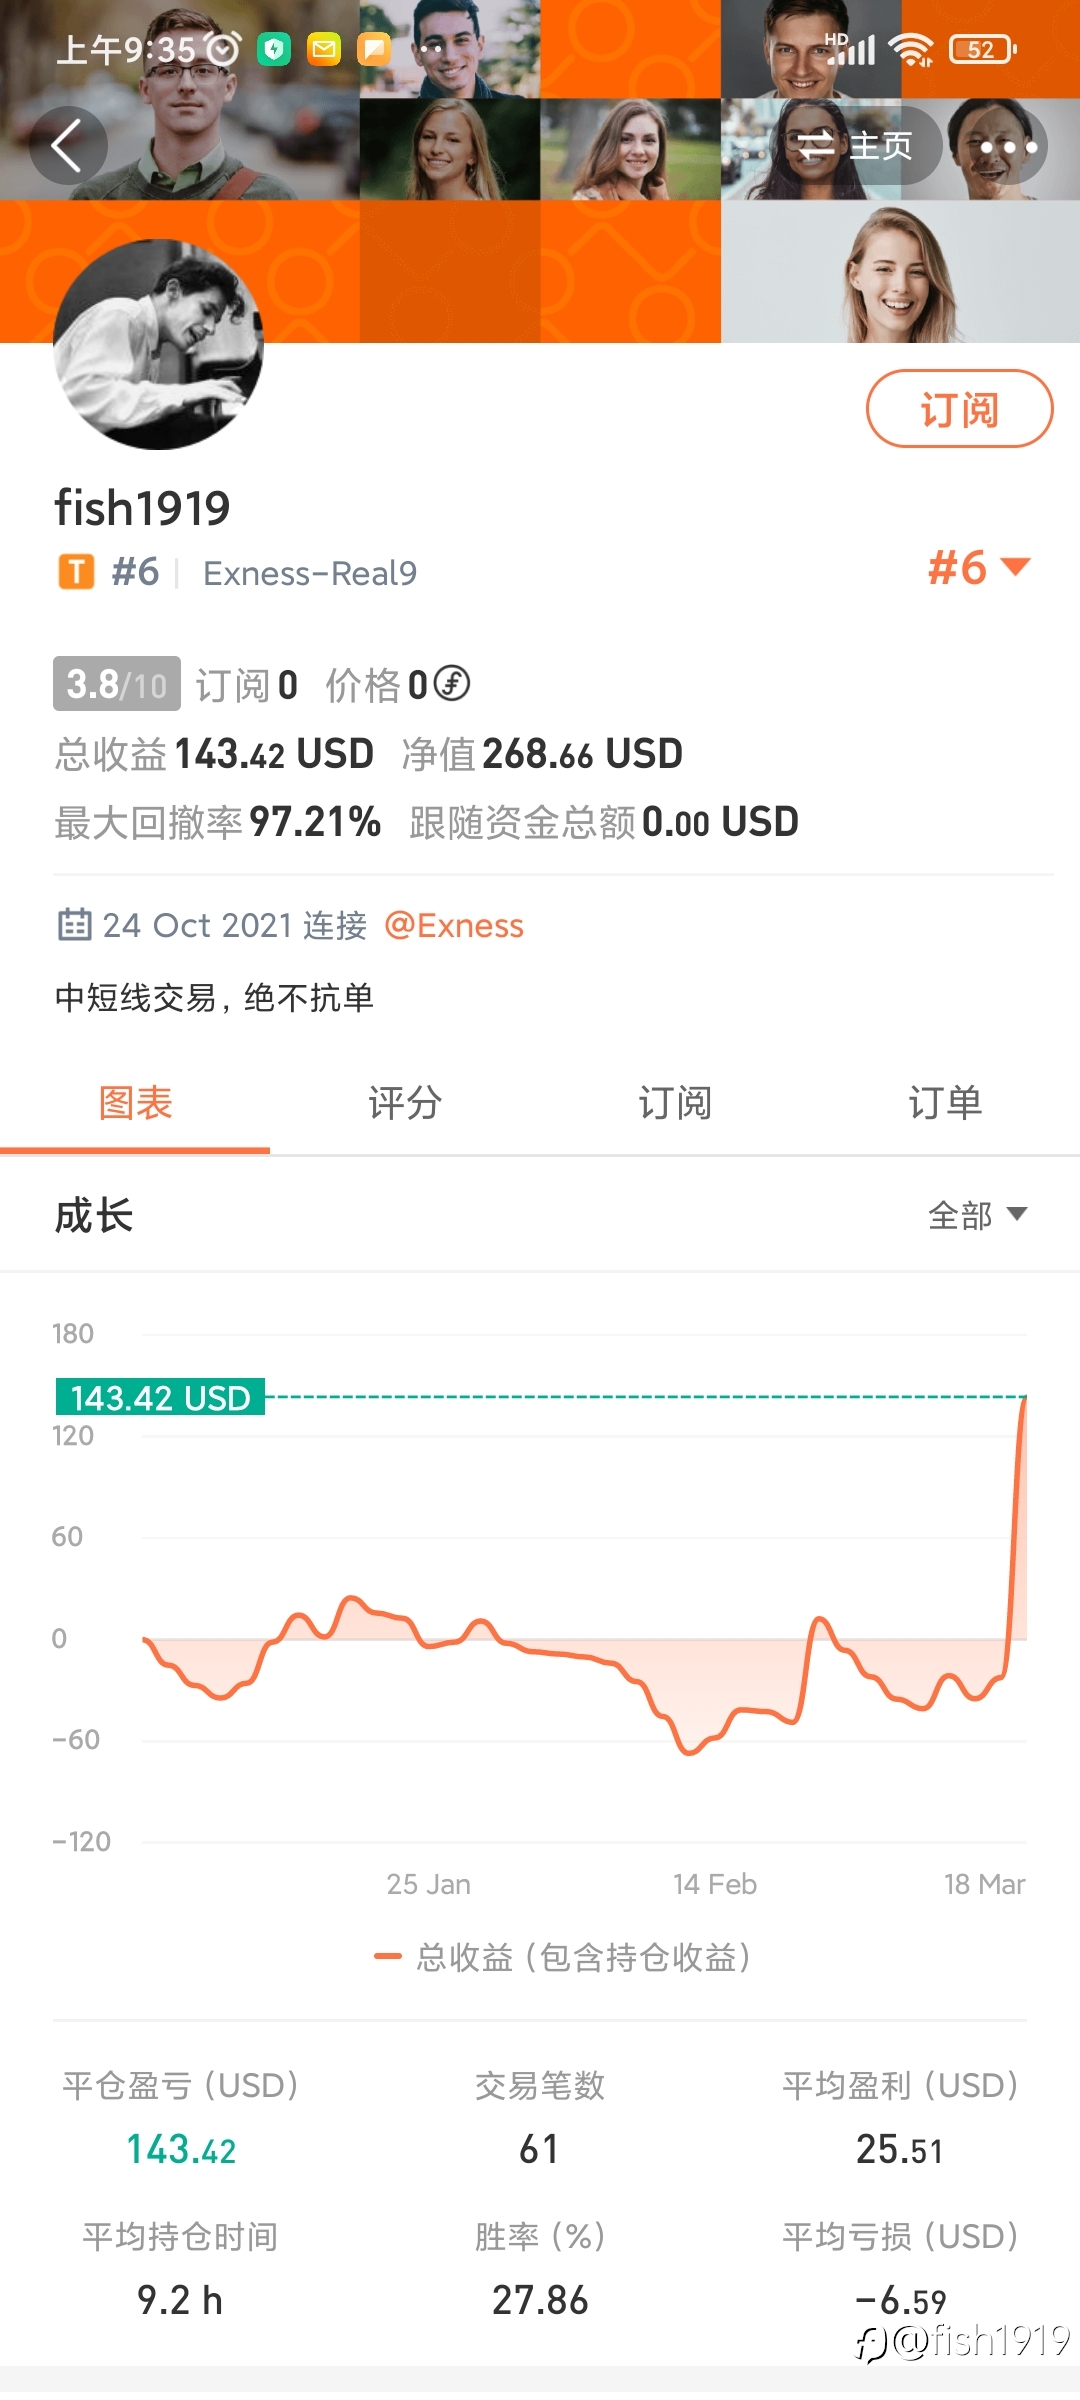Tap the 主页 home switch button
1080x2400 pixels.
click(857, 146)
